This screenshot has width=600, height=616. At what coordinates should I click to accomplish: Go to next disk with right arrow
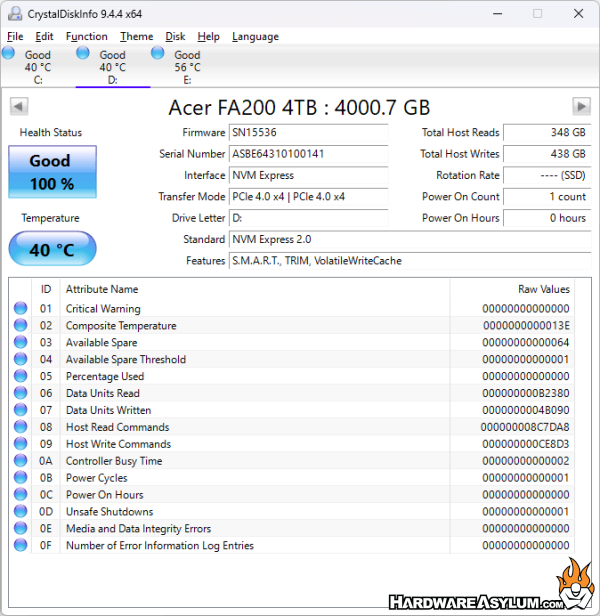pos(581,106)
